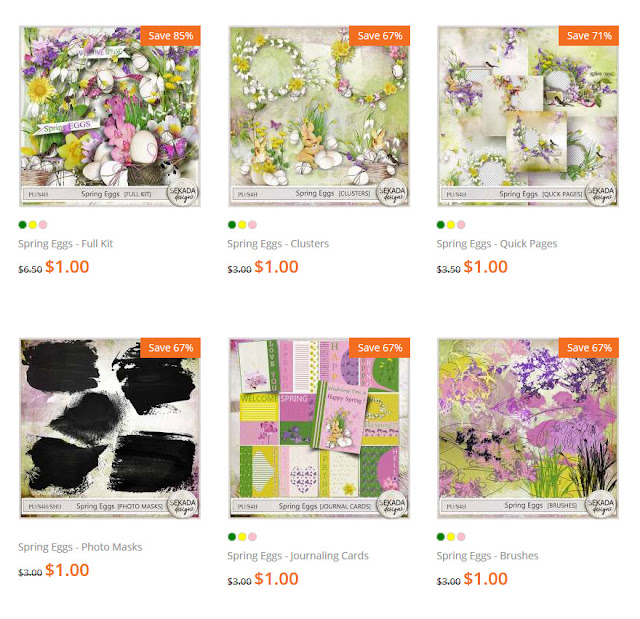Select pink color swatch under Quick Pages
Screen dimensions: 640x619
[x=461, y=224]
